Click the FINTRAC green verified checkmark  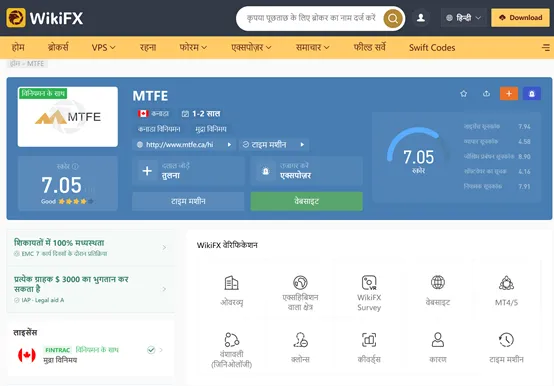point(151,350)
